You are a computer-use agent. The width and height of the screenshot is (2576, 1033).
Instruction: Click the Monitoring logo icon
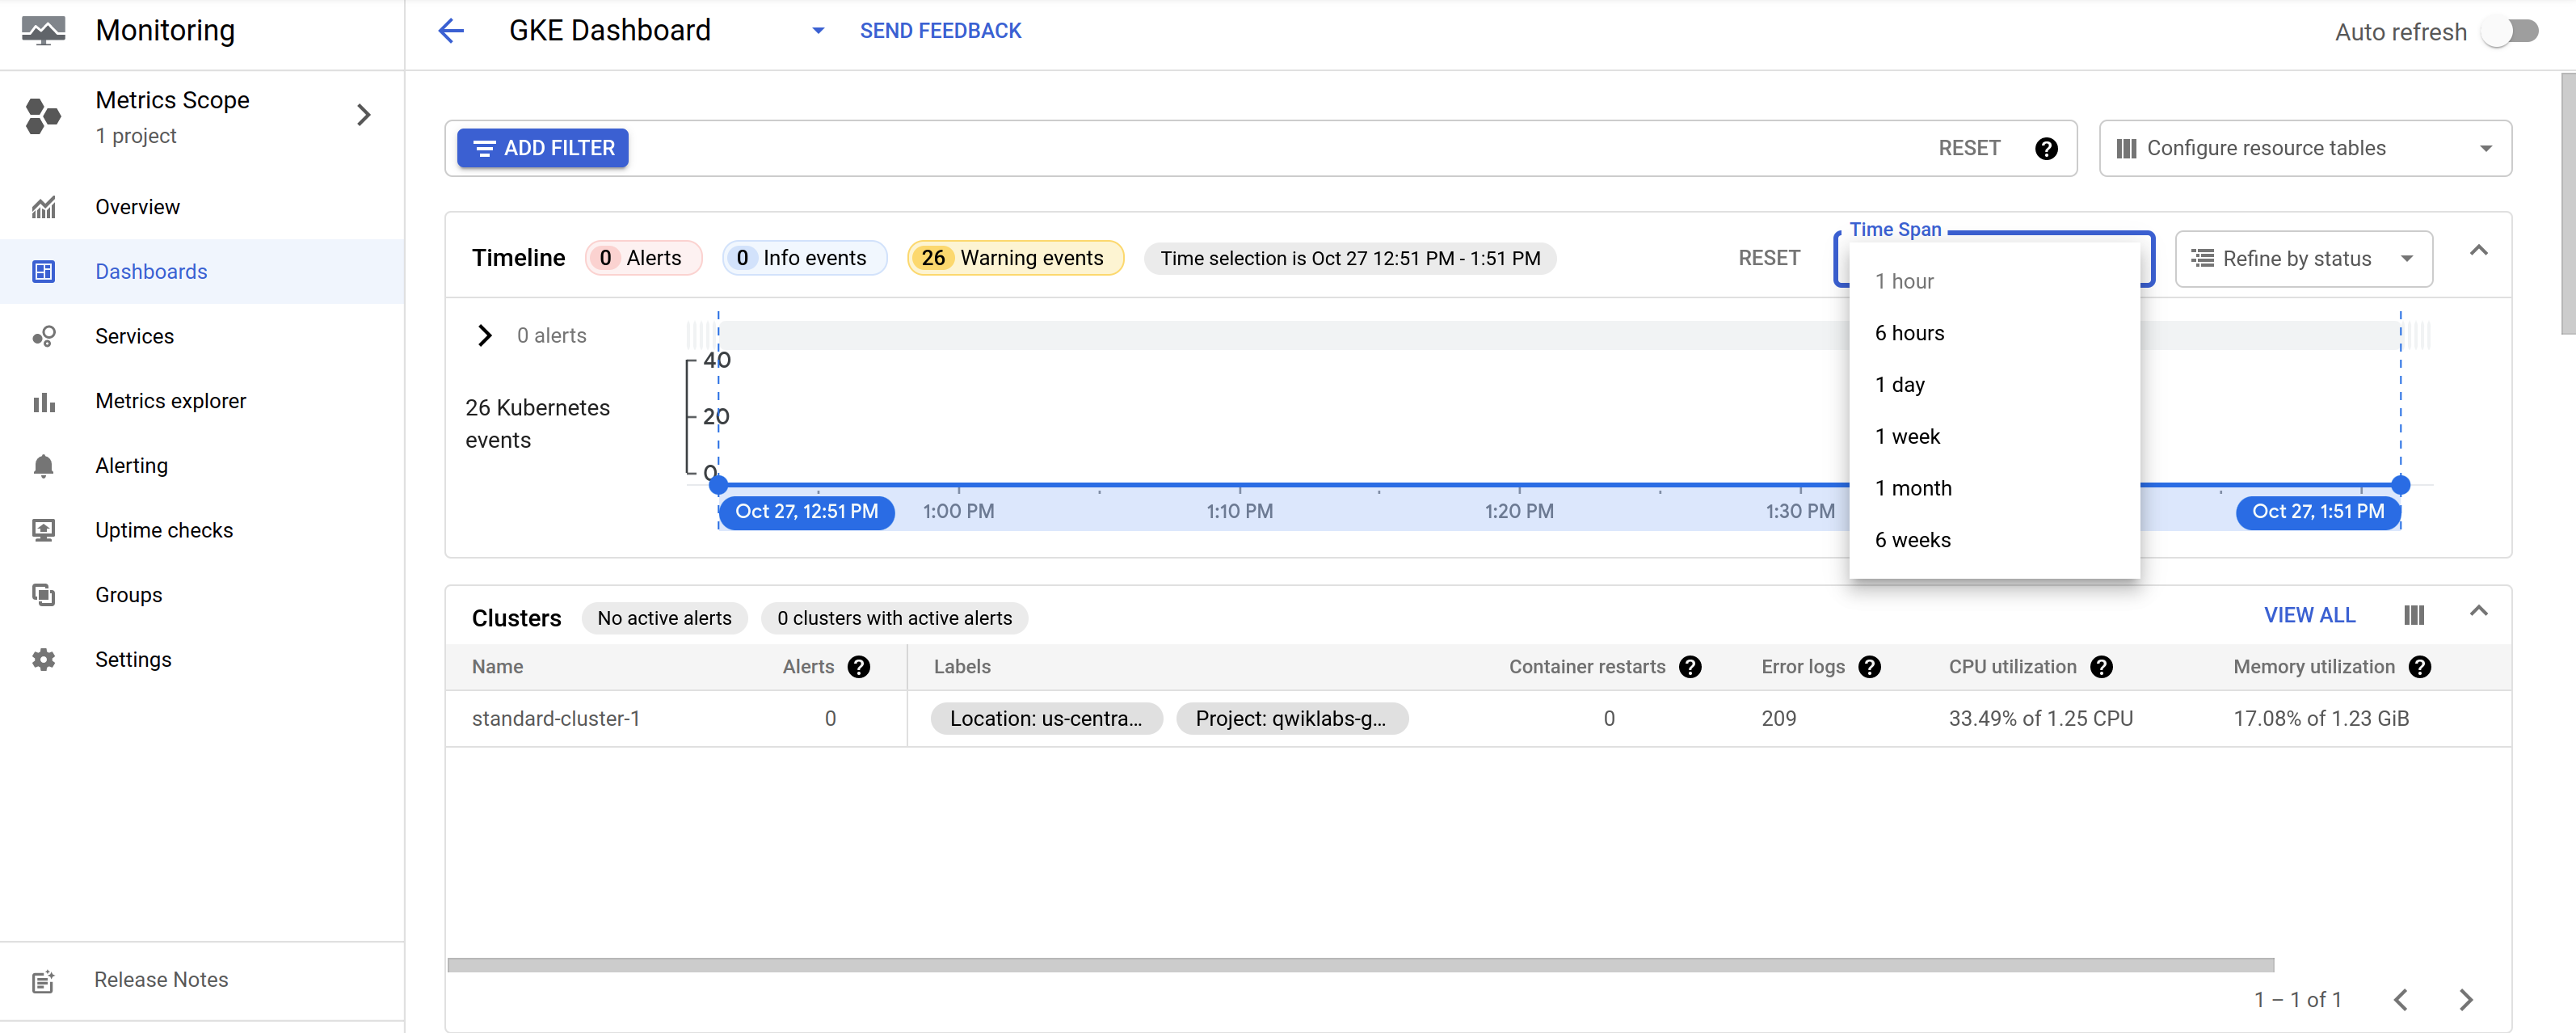tap(43, 31)
